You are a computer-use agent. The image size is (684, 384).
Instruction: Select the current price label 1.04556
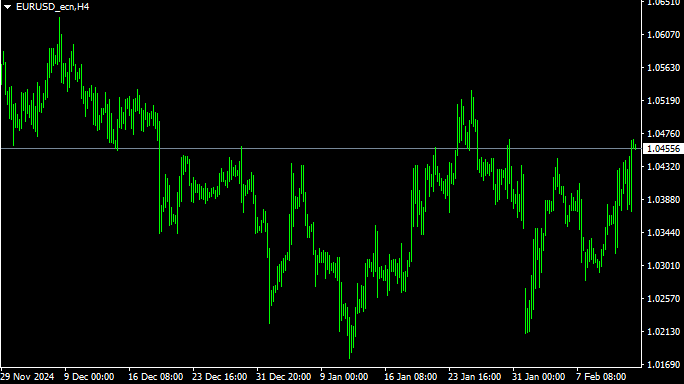[x=663, y=149]
